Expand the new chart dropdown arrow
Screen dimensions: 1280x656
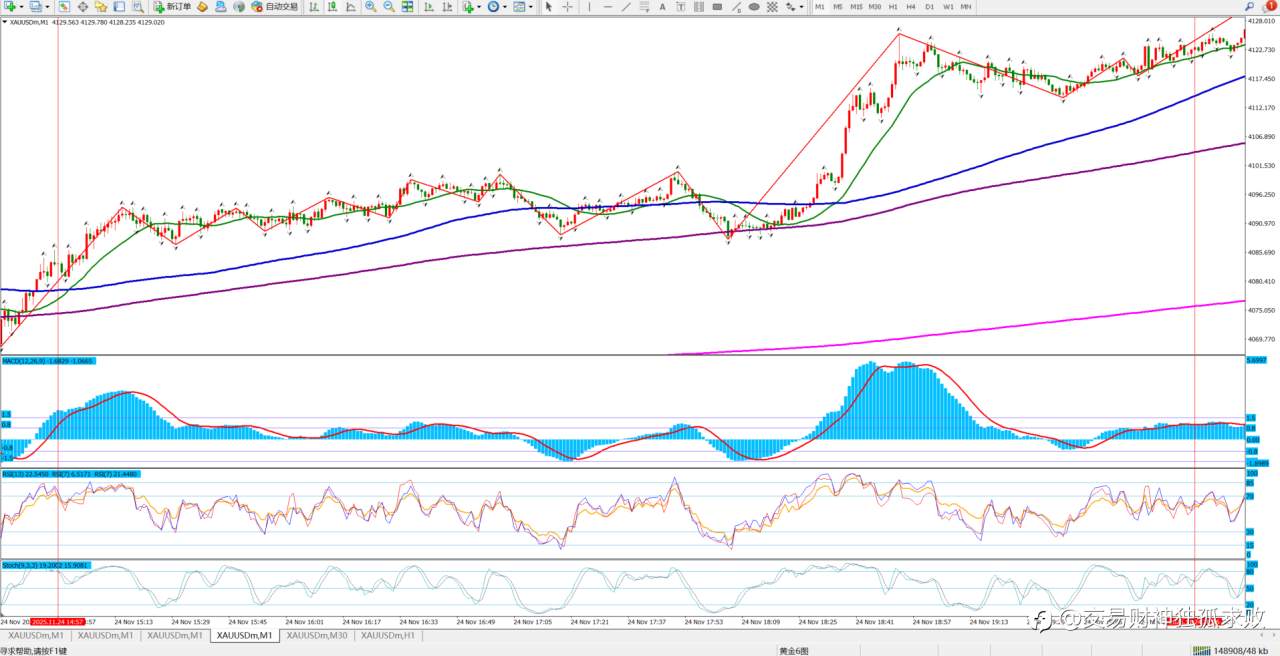[x=23, y=6]
